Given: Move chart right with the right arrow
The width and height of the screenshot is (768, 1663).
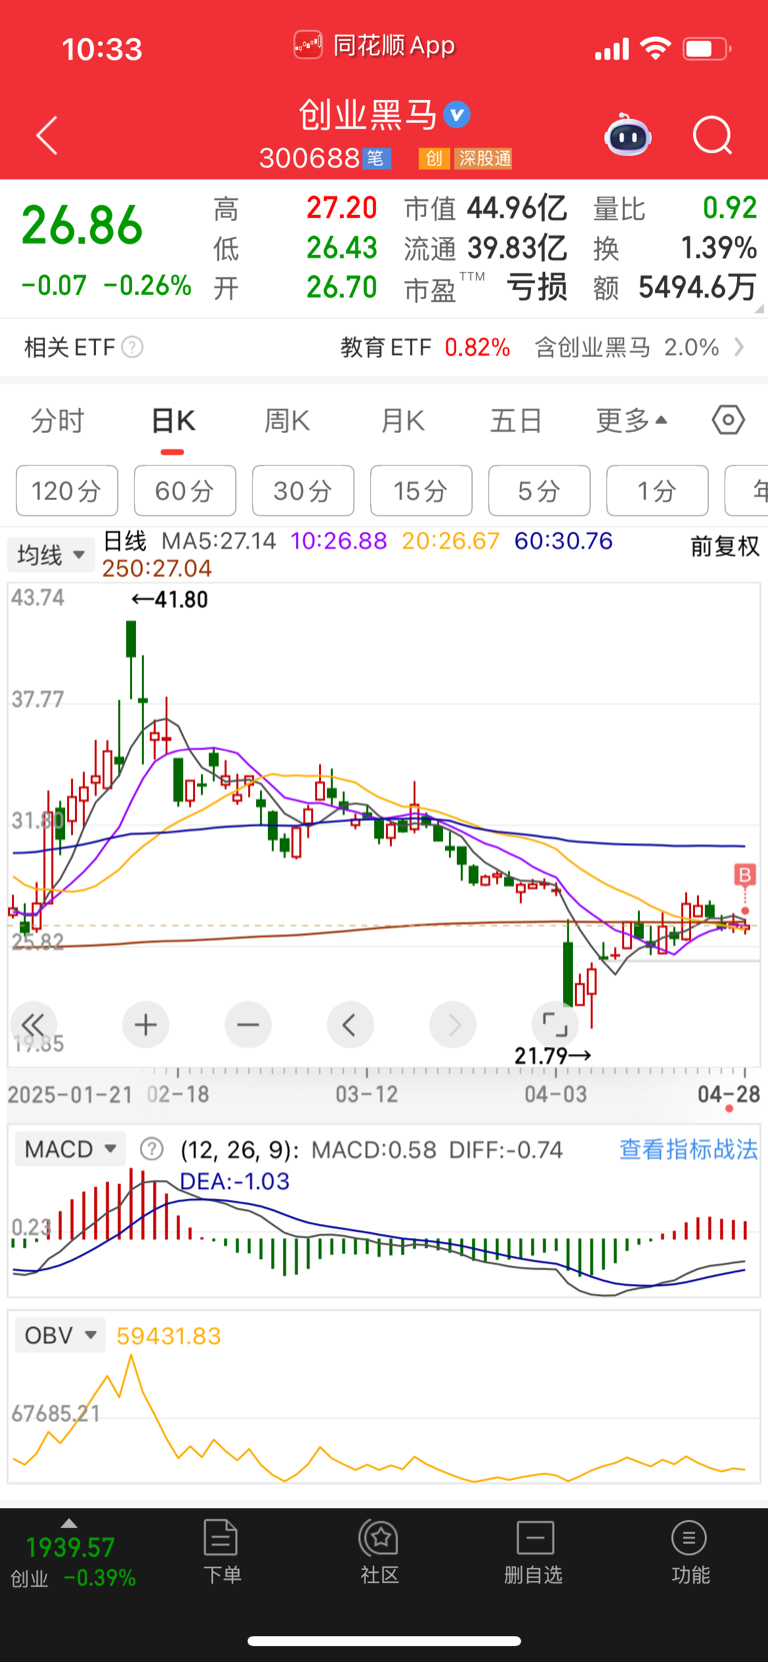Looking at the screenshot, I should click(x=453, y=1025).
